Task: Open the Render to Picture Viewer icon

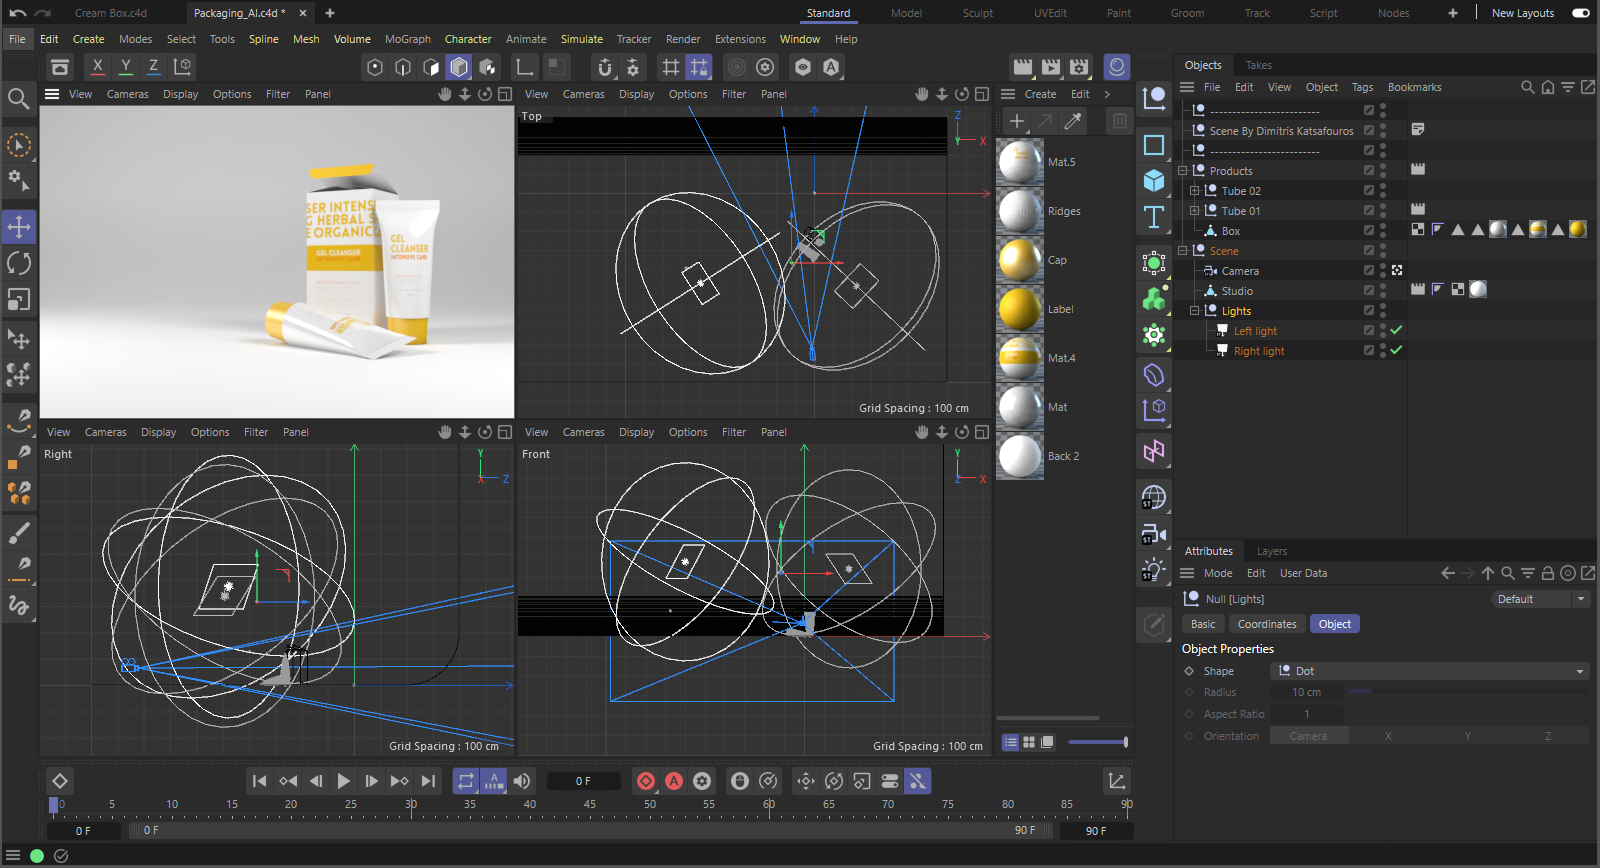Action: pyautogui.click(x=1050, y=67)
